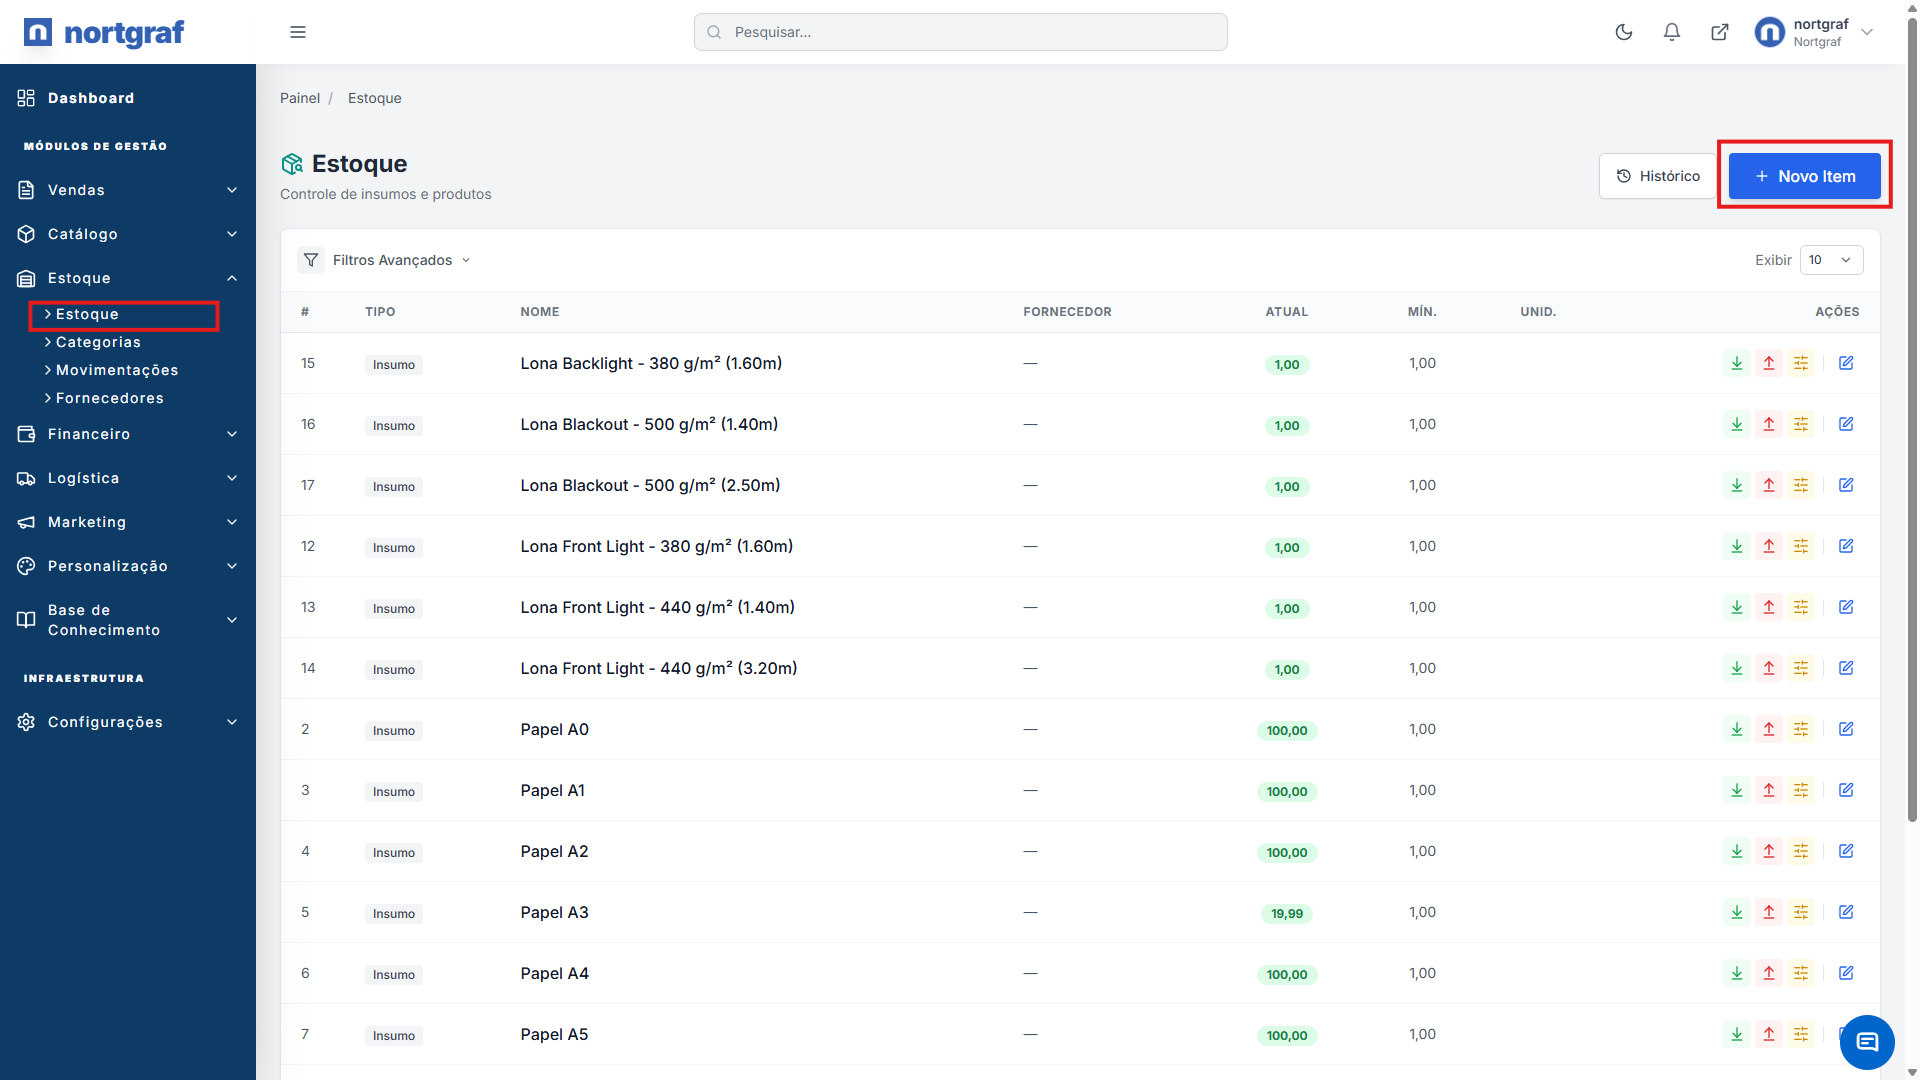Open the Exibir rows-per-page dropdown
Screen dimensions: 1920x1080
1830,260
